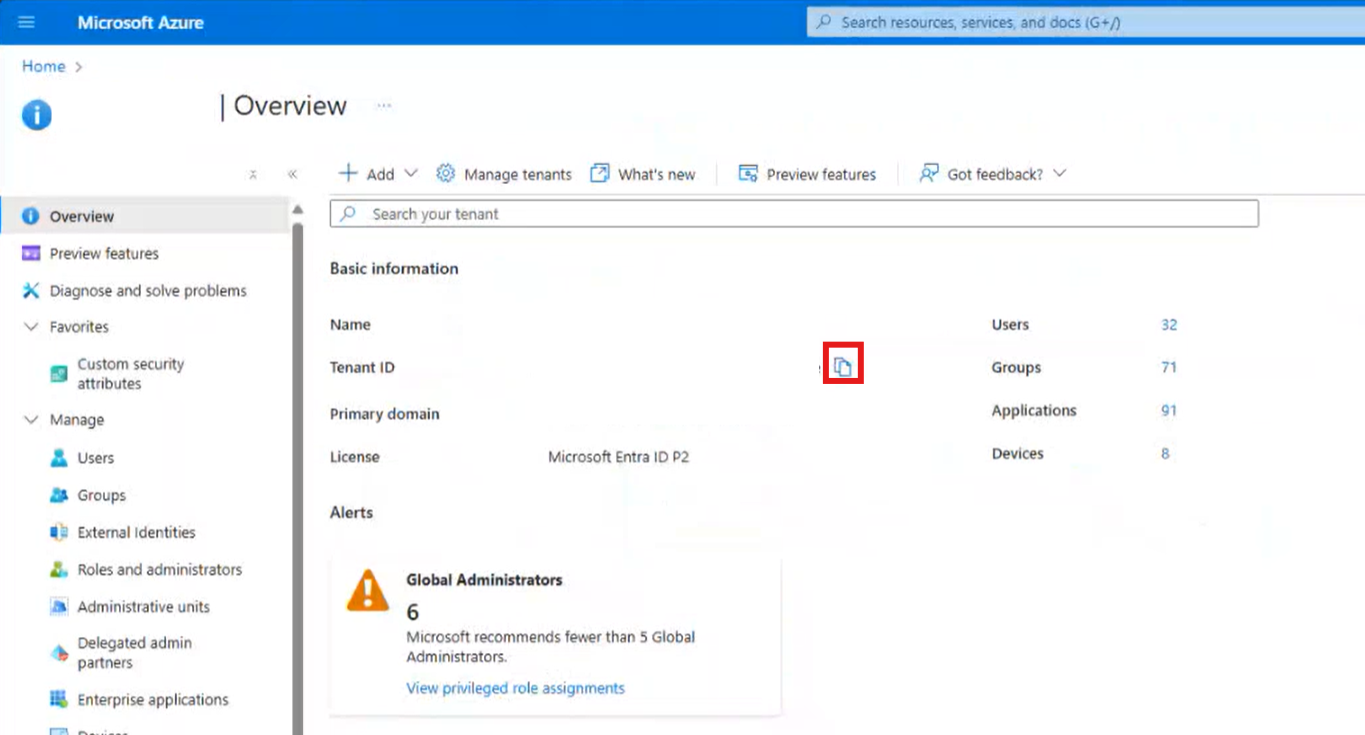Click the blue info icon beside Overview title

[36, 115]
